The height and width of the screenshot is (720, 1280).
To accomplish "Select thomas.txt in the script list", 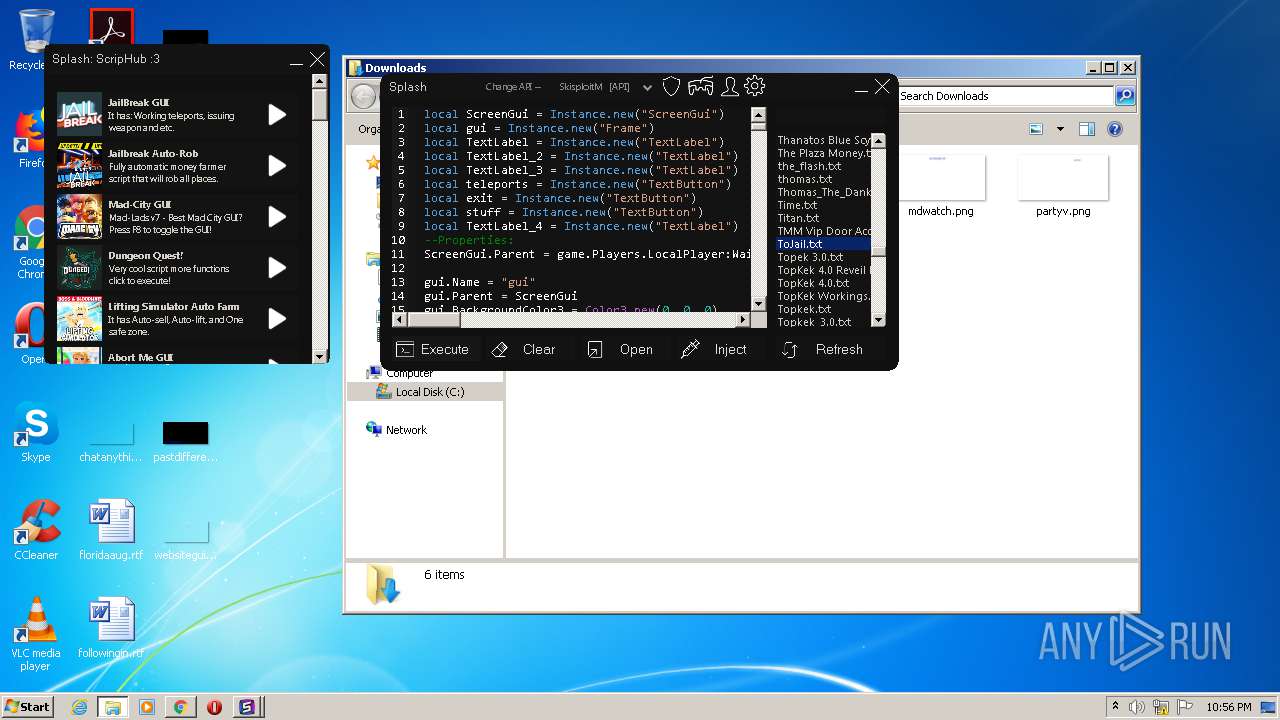I will coord(804,179).
